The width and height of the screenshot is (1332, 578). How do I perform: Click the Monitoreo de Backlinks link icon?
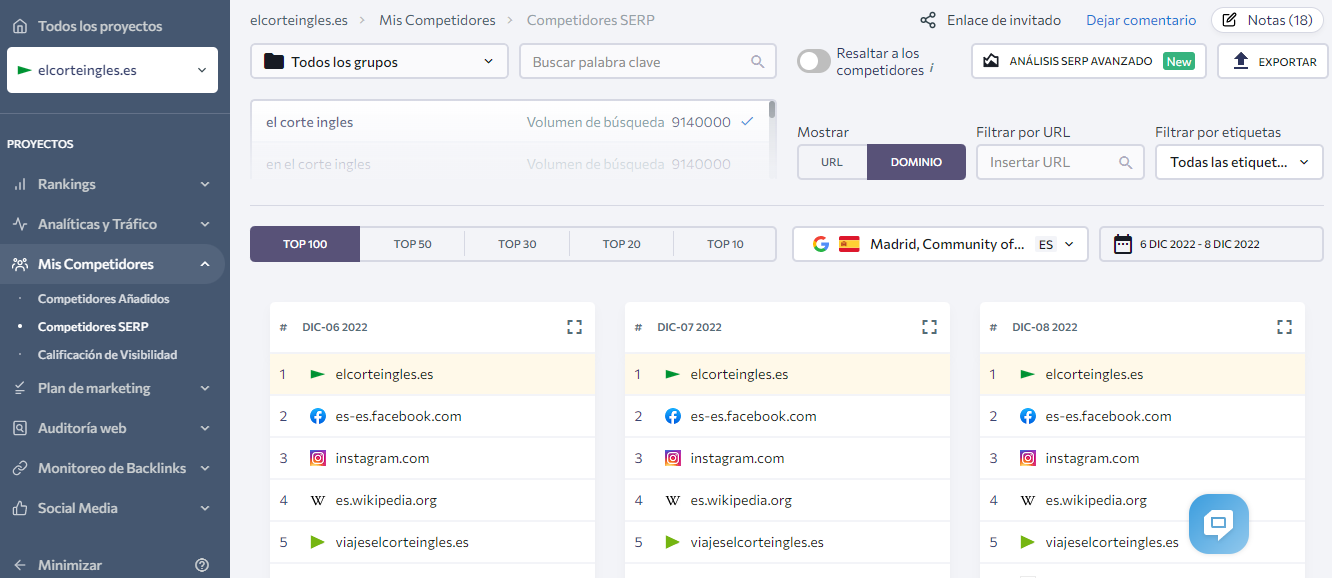click(20, 468)
